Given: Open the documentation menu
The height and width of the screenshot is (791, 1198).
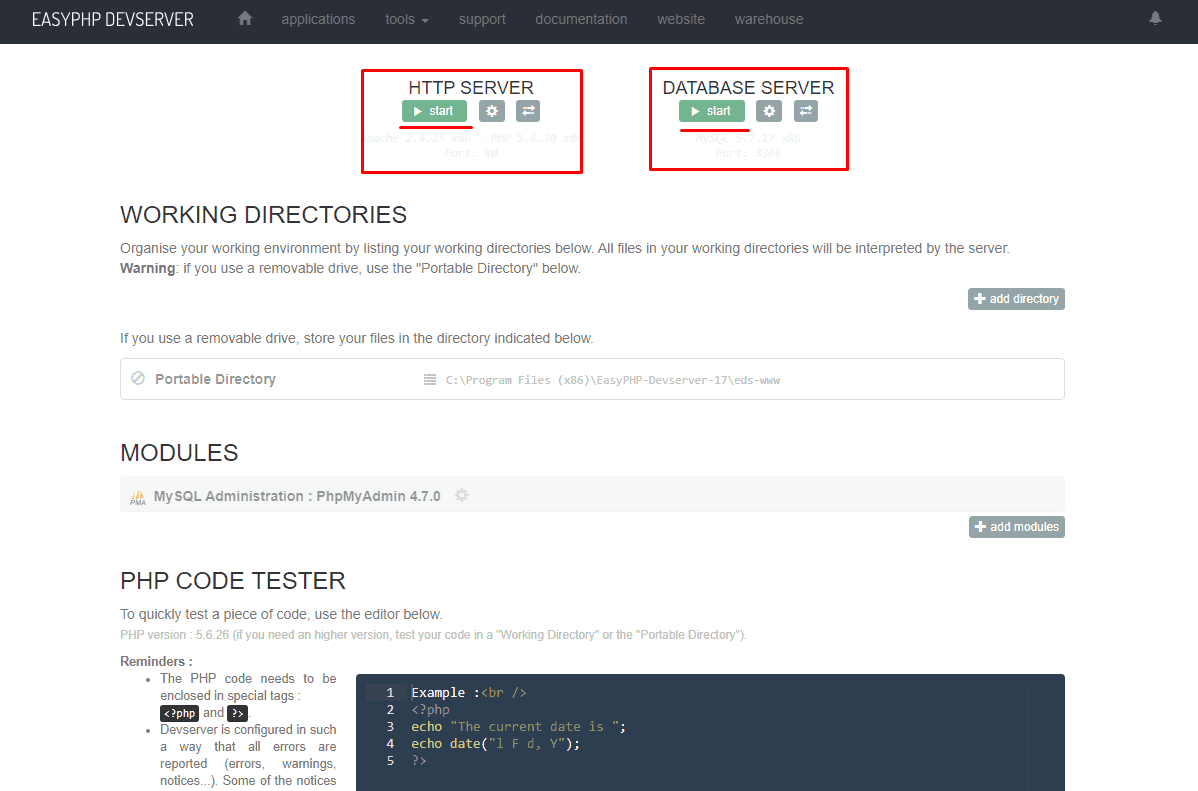Looking at the screenshot, I should click(x=581, y=18).
